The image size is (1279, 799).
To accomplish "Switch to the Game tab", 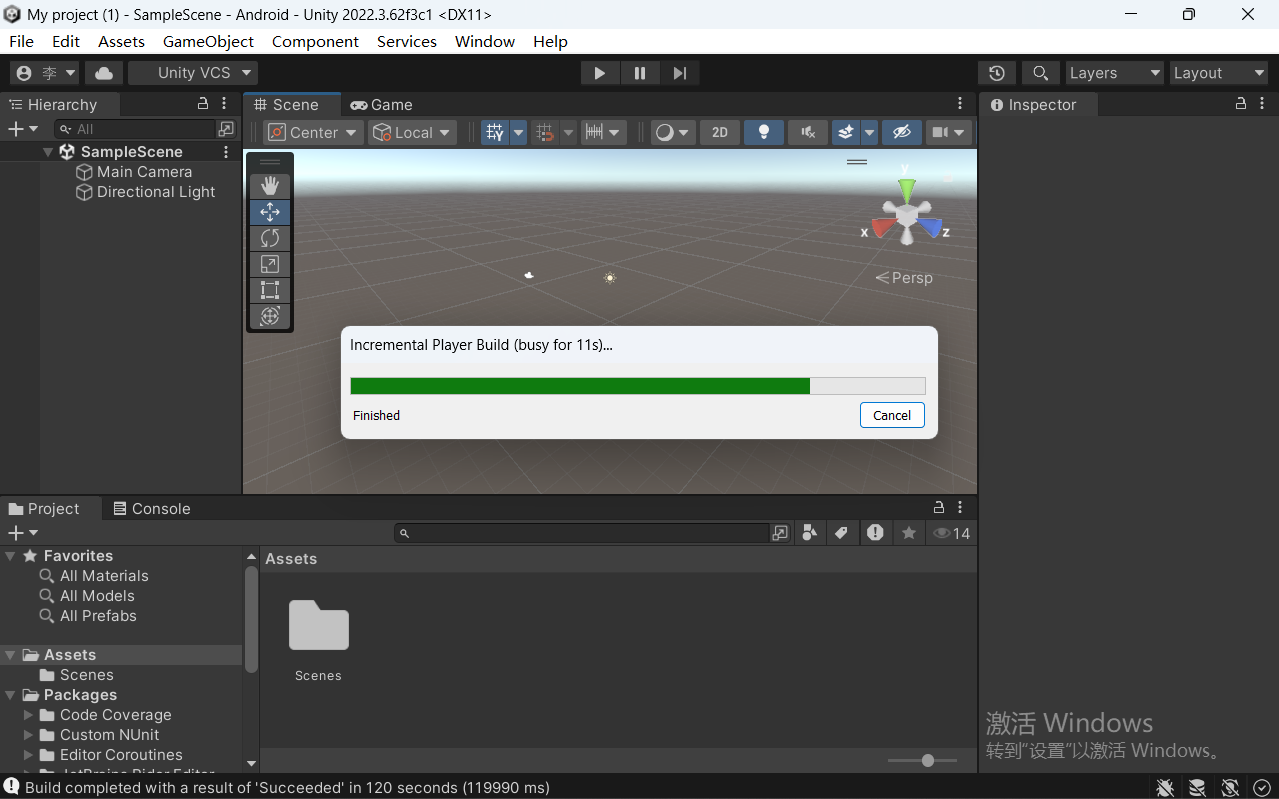I will [381, 104].
